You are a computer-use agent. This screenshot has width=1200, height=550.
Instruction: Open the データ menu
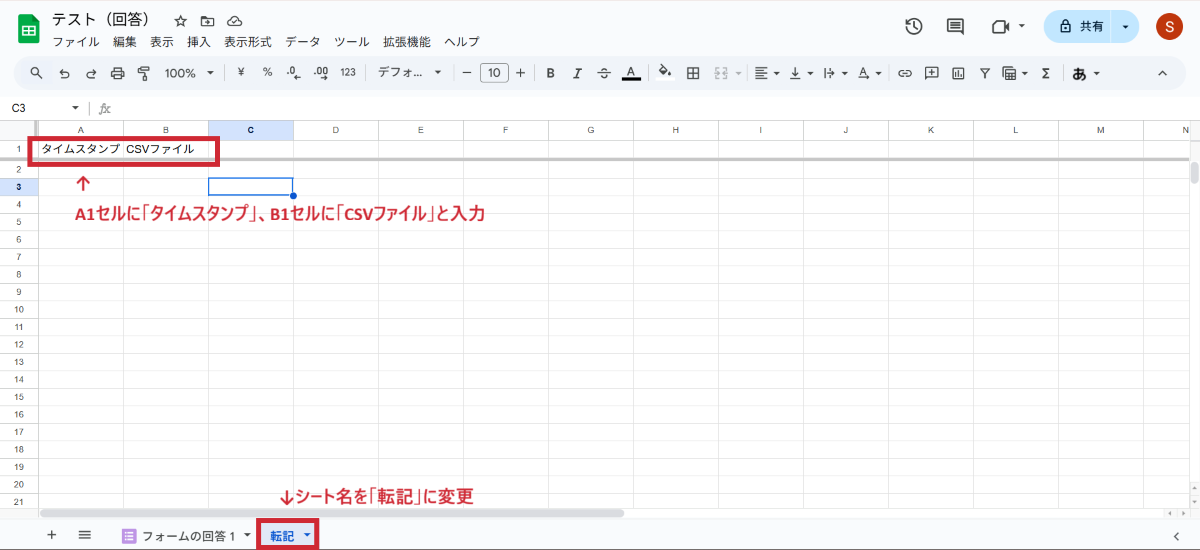303,42
